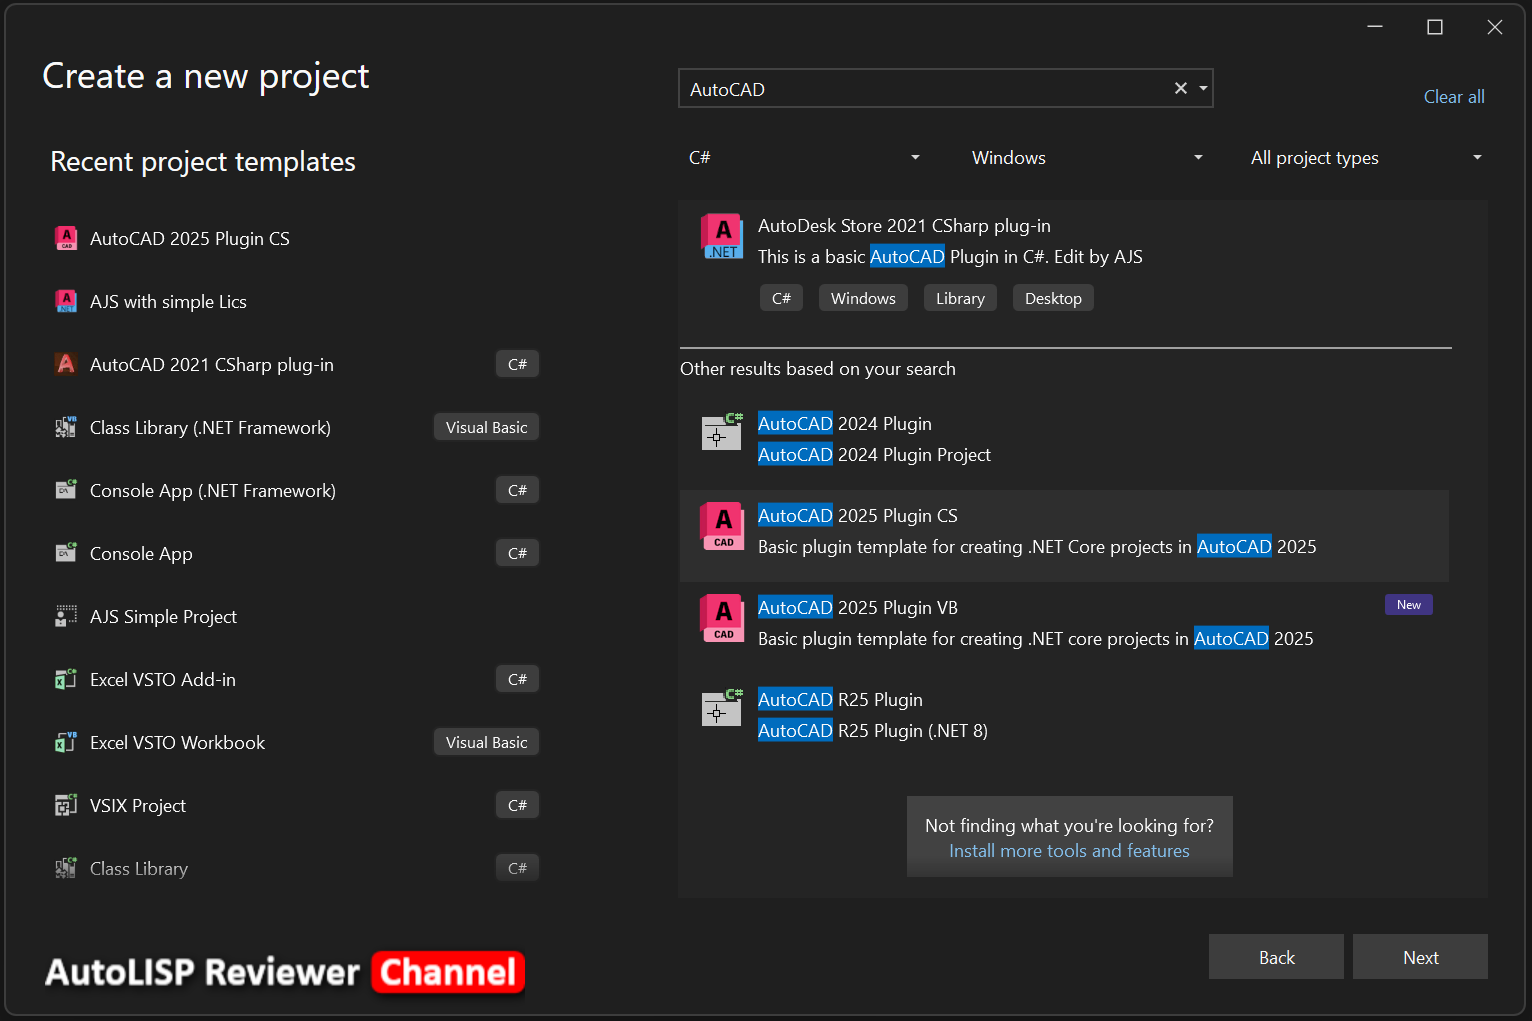Select AutoCAD 2021 CSharp plug-in recent template
1532x1021 pixels.
296,364
